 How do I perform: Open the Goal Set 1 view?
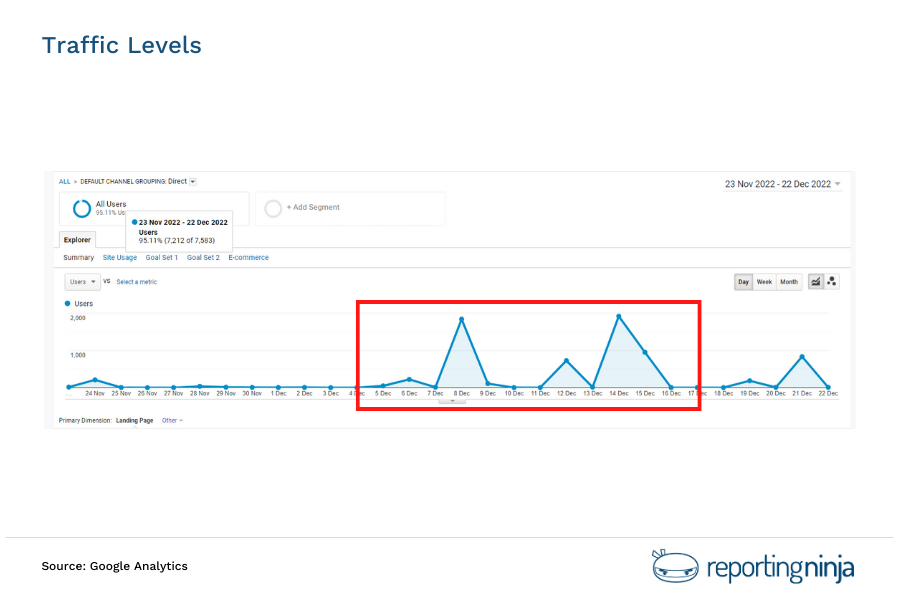tap(161, 258)
